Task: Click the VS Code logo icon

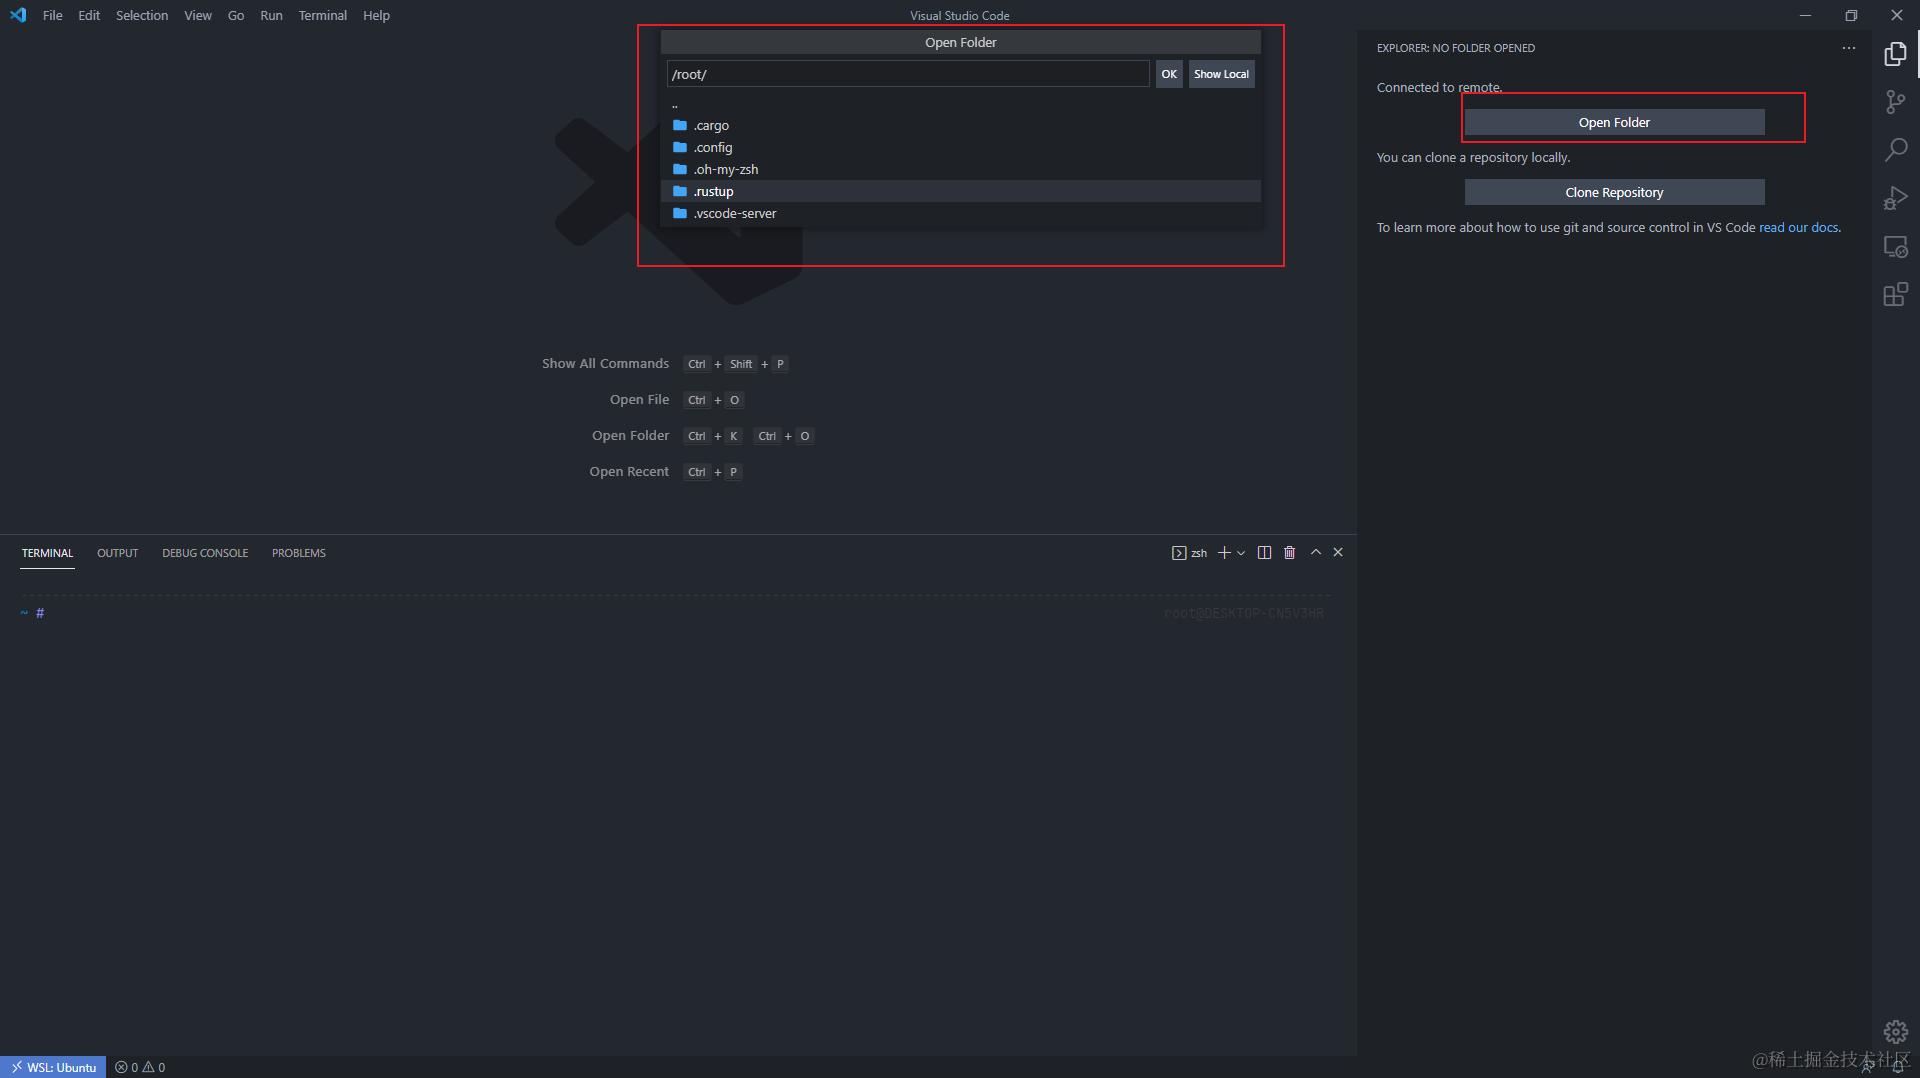Action: click(x=18, y=15)
